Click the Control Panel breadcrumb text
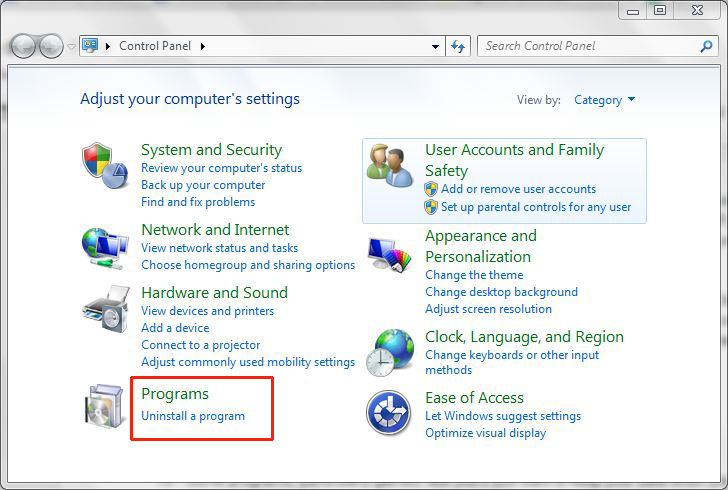Image resolution: width=728 pixels, height=490 pixels. point(155,46)
